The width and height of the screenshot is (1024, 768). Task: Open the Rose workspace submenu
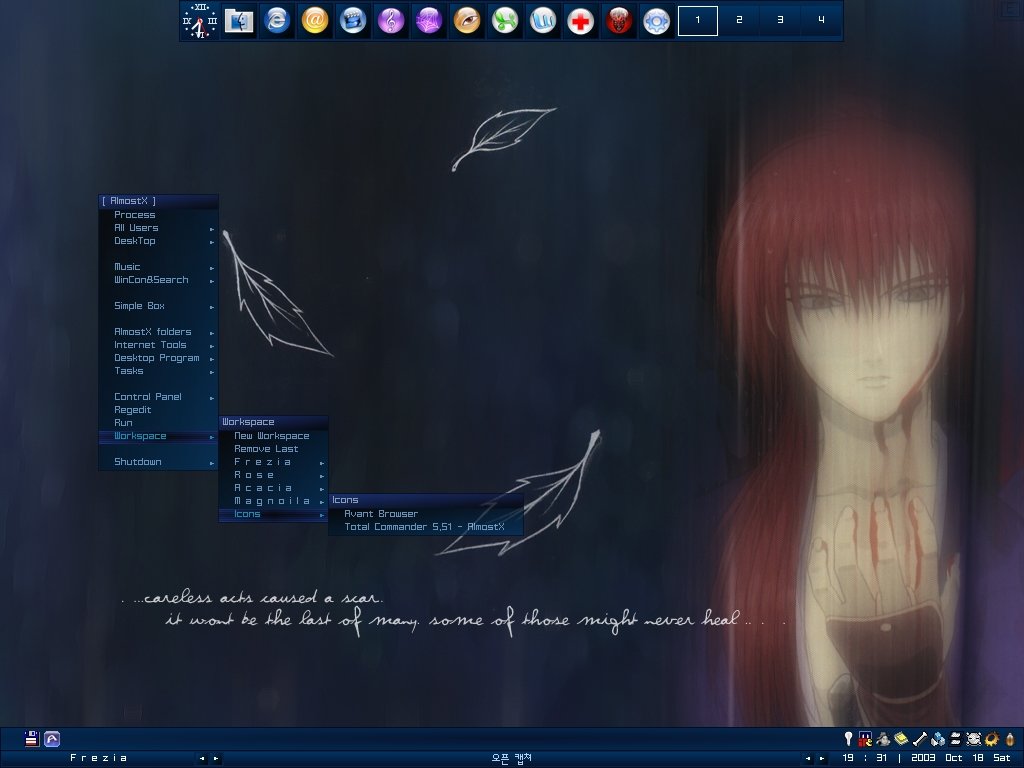tap(273, 475)
